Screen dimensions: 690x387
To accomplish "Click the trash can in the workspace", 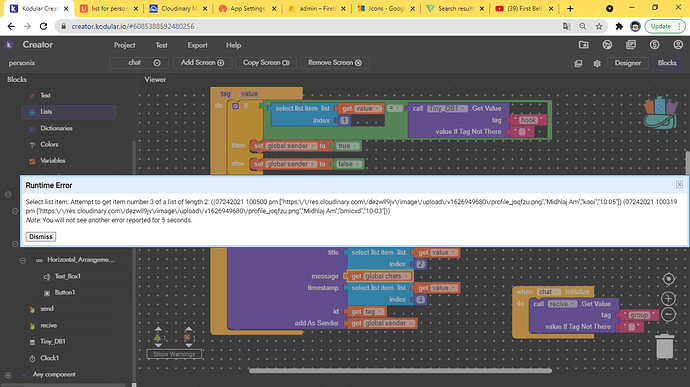I will [665, 346].
